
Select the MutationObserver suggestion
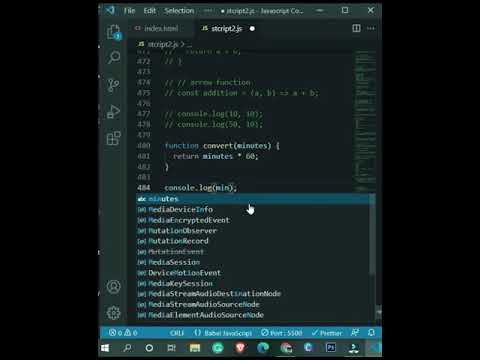tap(253, 231)
